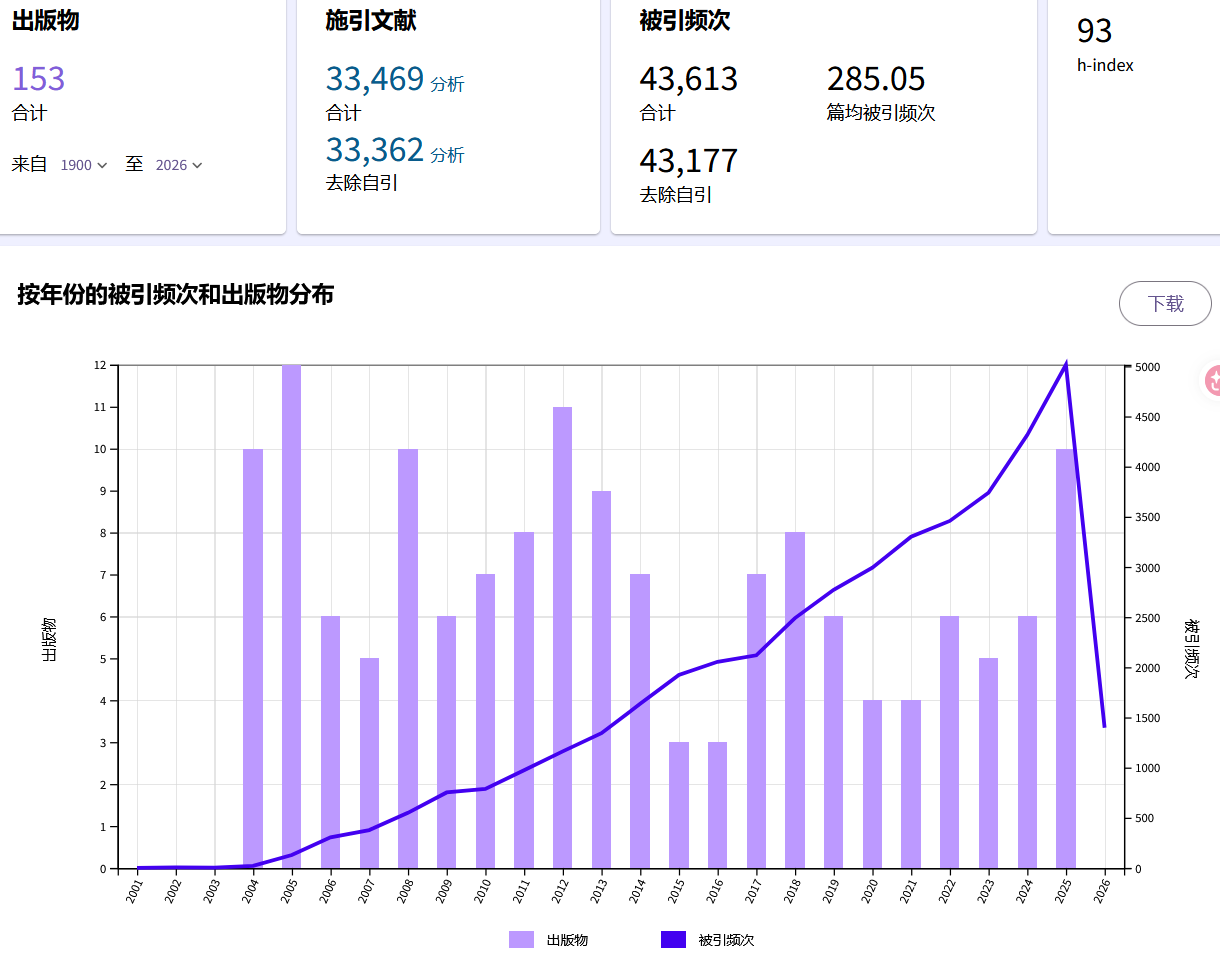
Task: Click 分析 next to 33,469
Action: tap(447, 85)
